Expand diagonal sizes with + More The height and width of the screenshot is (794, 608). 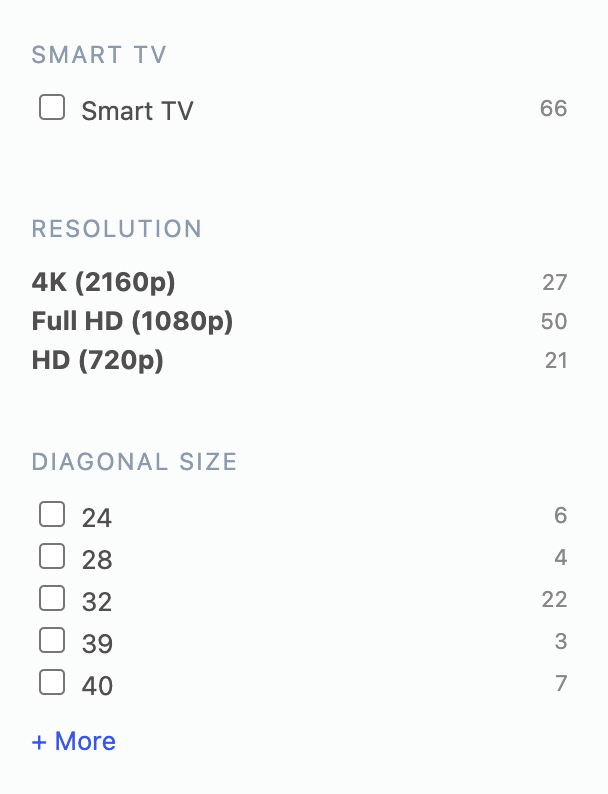coord(74,741)
